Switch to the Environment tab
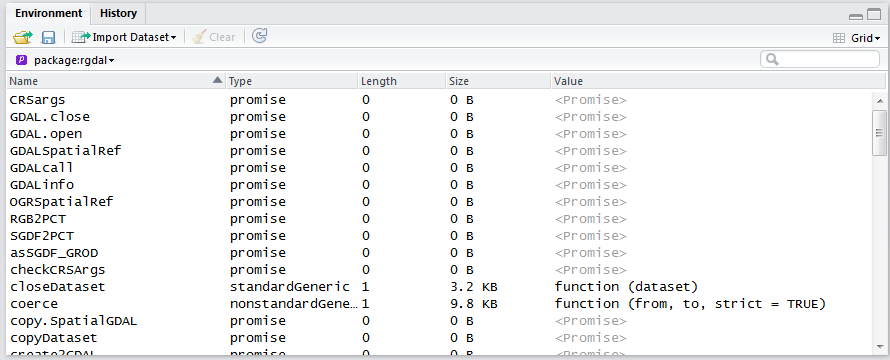Image resolution: width=890 pixels, height=360 pixels. 49,13
